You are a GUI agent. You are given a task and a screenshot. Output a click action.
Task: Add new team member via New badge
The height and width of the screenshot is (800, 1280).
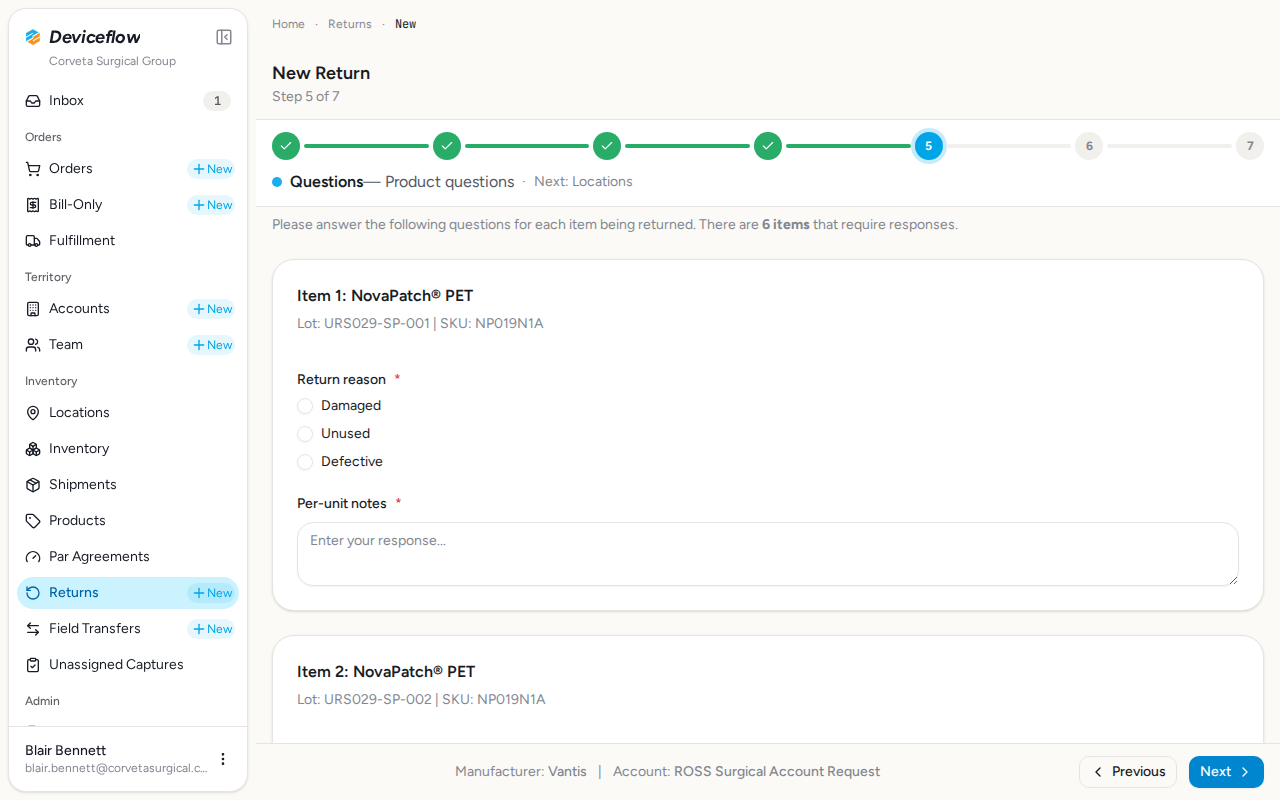[212, 345]
